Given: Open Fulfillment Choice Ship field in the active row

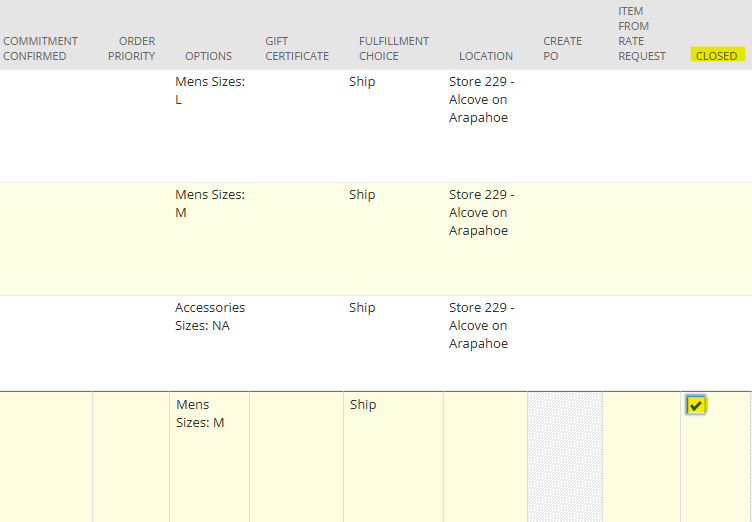Looking at the screenshot, I should pyautogui.click(x=393, y=457).
